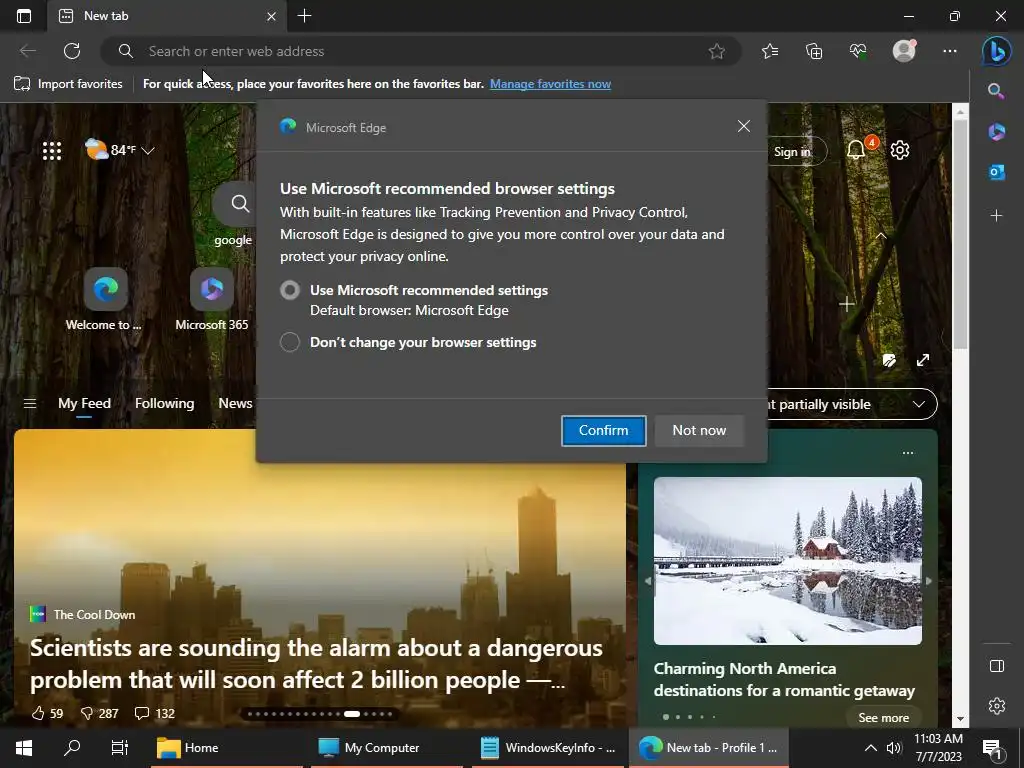The height and width of the screenshot is (768, 1024).
Task: Refresh the page with reload icon
Action: tap(72, 51)
